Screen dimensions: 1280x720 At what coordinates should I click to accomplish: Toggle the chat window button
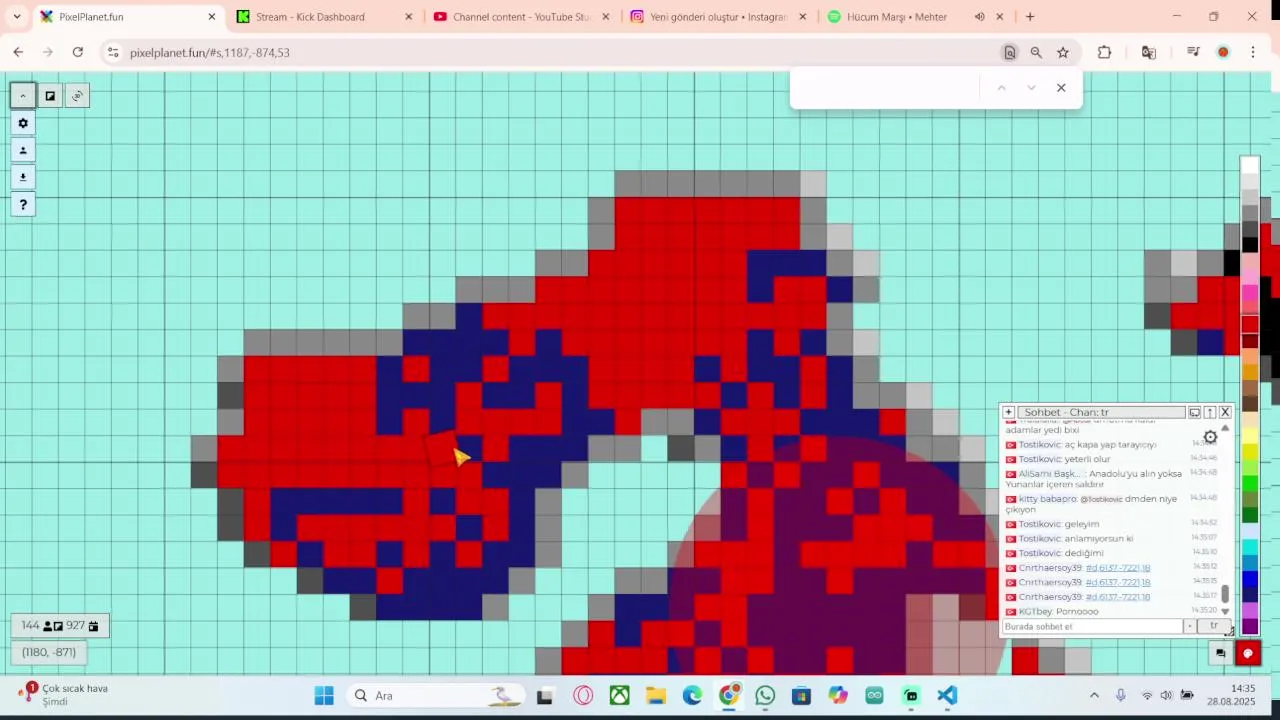(x=1220, y=653)
